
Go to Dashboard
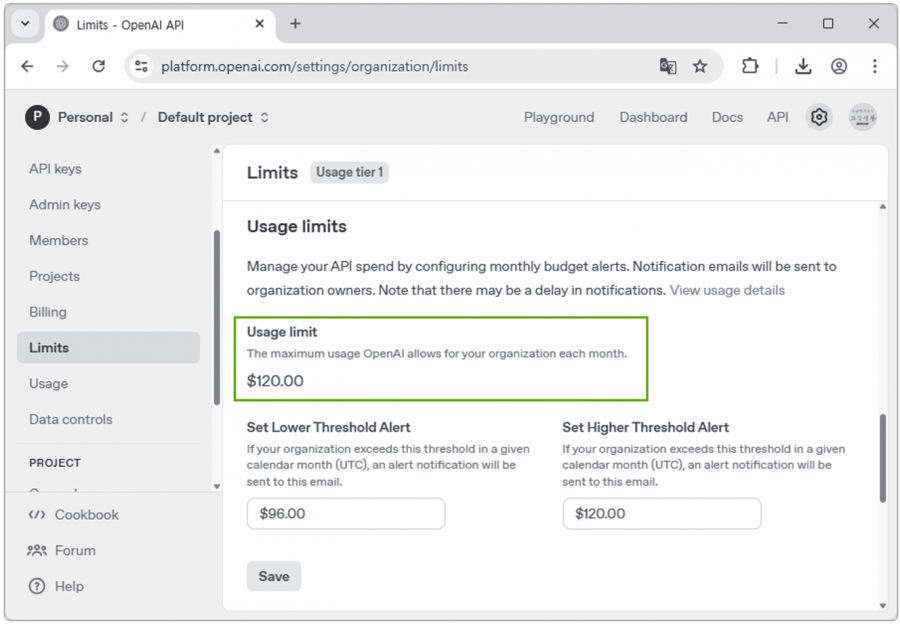click(653, 117)
